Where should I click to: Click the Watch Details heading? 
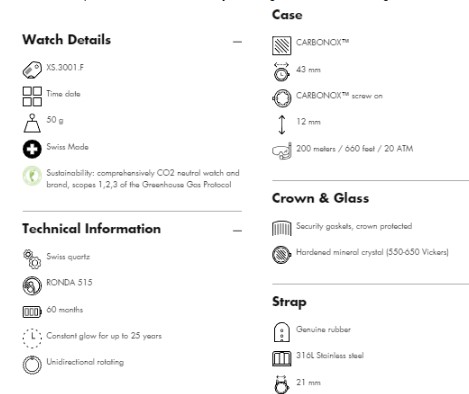click(66, 40)
